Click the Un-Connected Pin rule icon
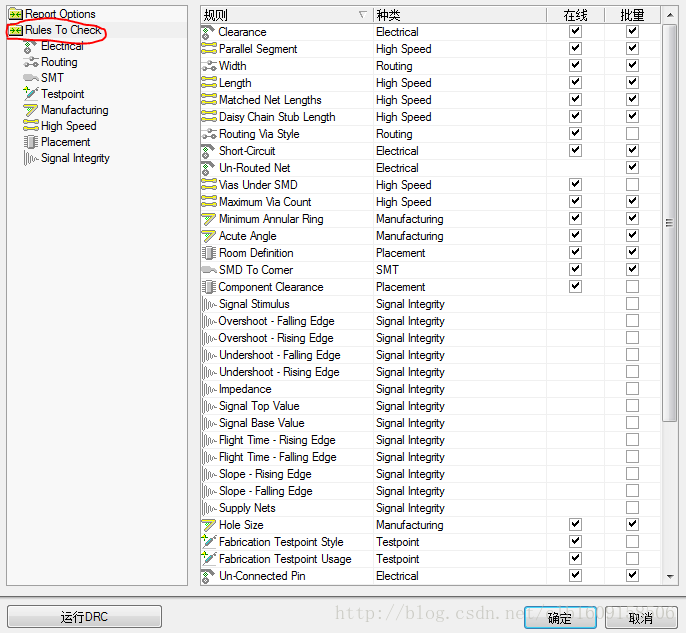The height and width of the screenshot is (633, 686). [x=208, y=576]
